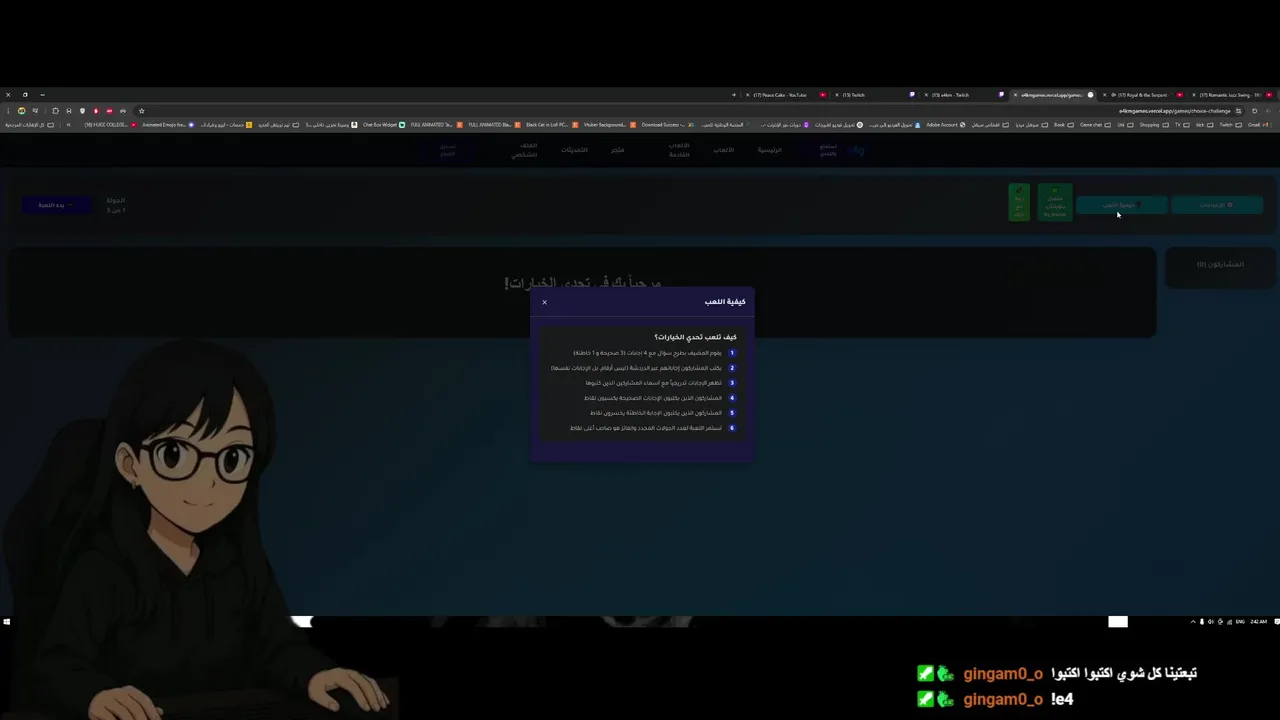1280x720 pixels.
Task: Open الرئيسية in site navigation
Action: pos(769,150)
